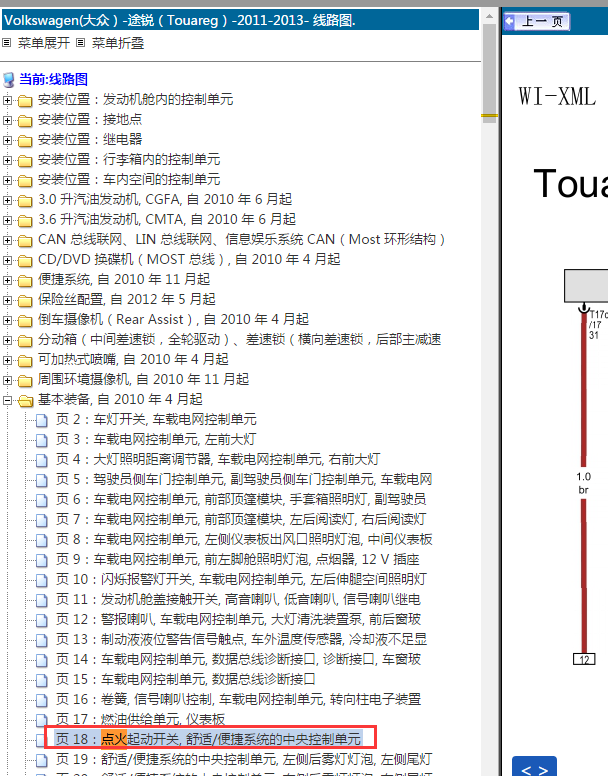This screenshot has height=776, width=608.
Task: Click page icon for 页 6 entry
Action: click(x=42, y=500)
